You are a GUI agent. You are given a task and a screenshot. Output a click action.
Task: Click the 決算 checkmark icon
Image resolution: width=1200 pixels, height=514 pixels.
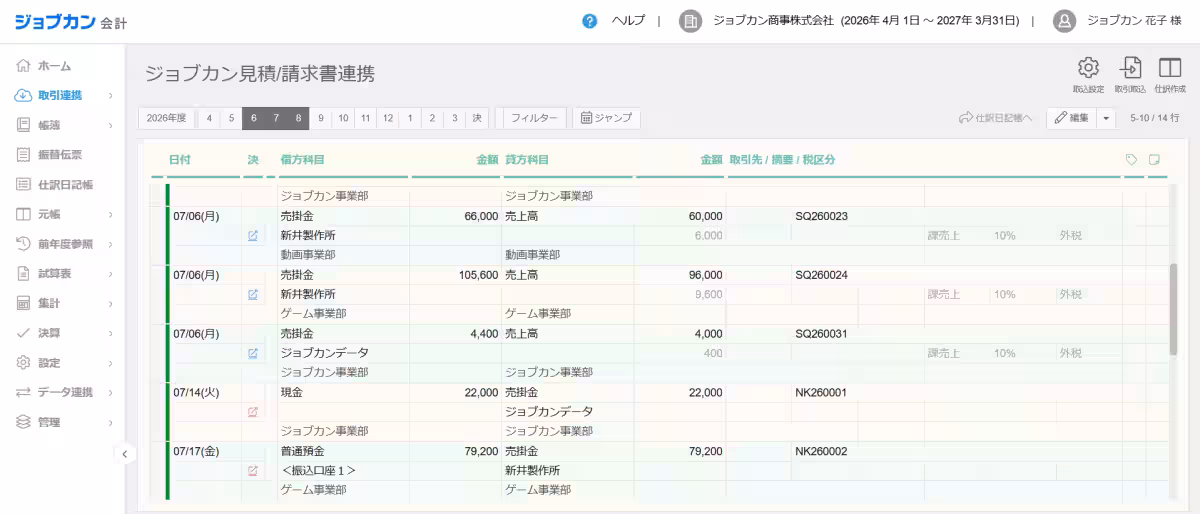(23, 333)
